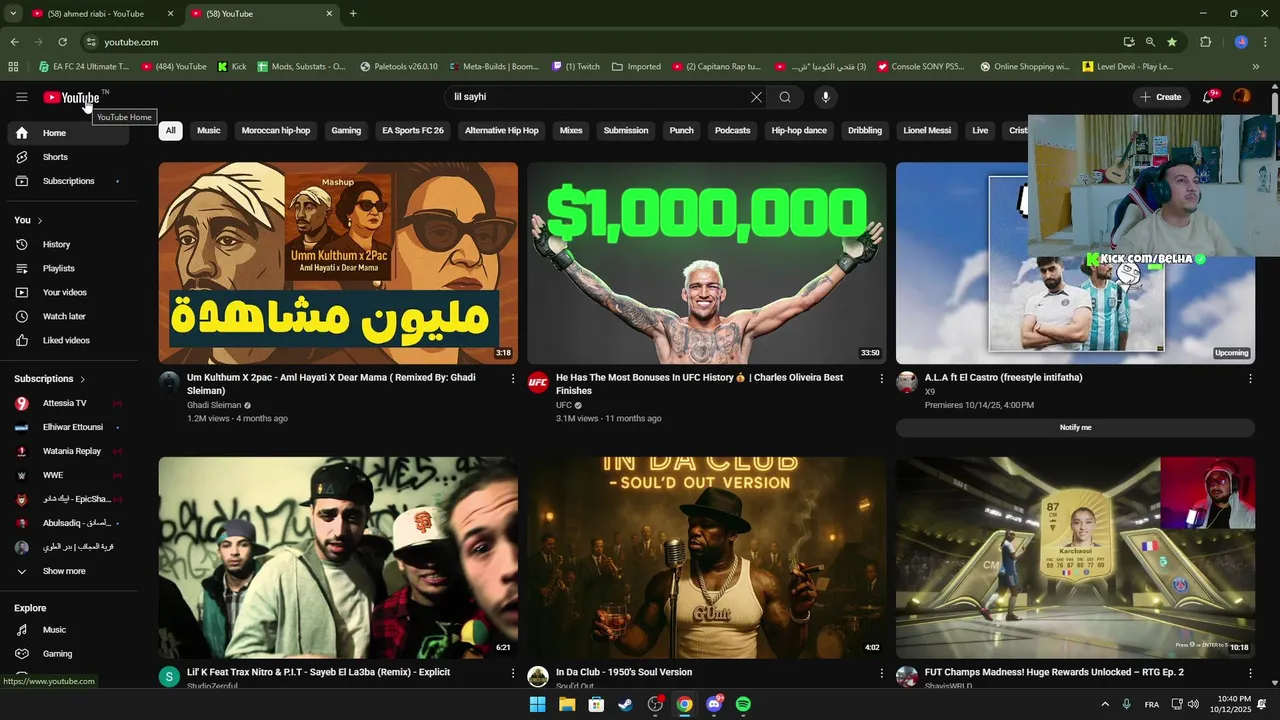Open the Umm Kulthum x 2Pac thumbnail
The height and width of the screenshot is (720, 1280).
338,263
